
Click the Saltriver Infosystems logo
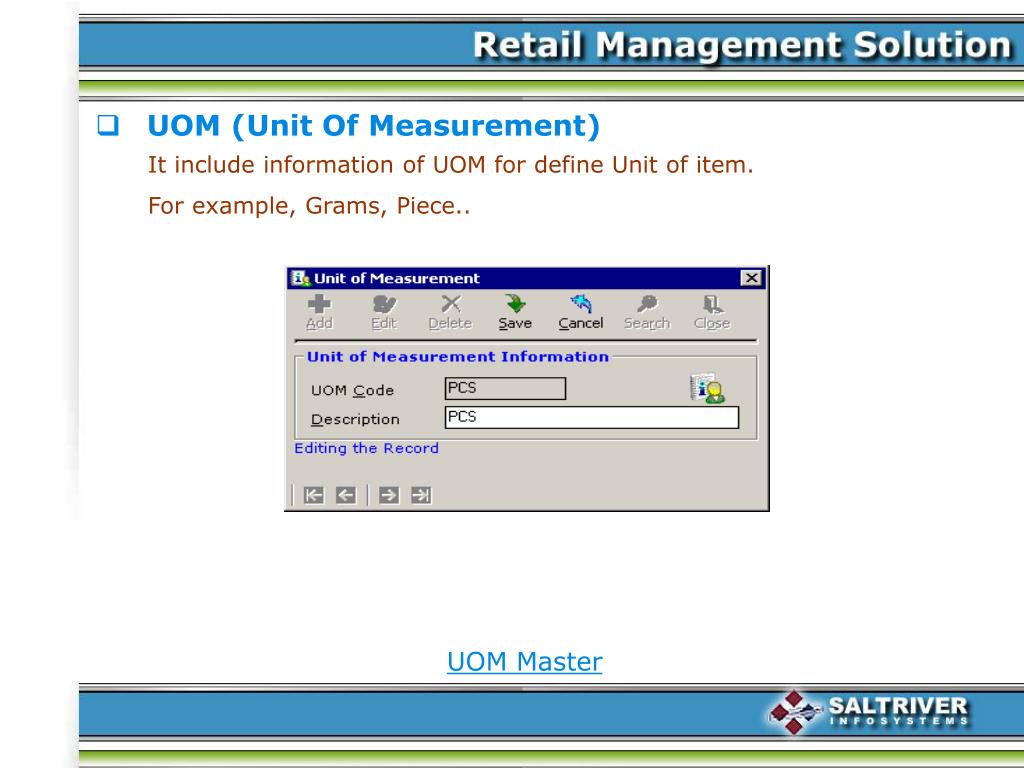pos(869,712)
